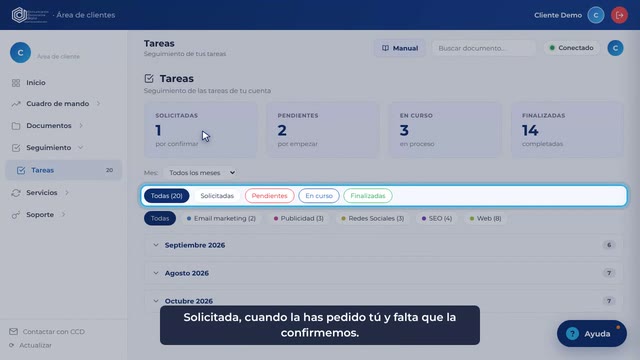Filter by Web (8) category
The height and width of the screenshot is (360, 640).
(x=485, y=218)
